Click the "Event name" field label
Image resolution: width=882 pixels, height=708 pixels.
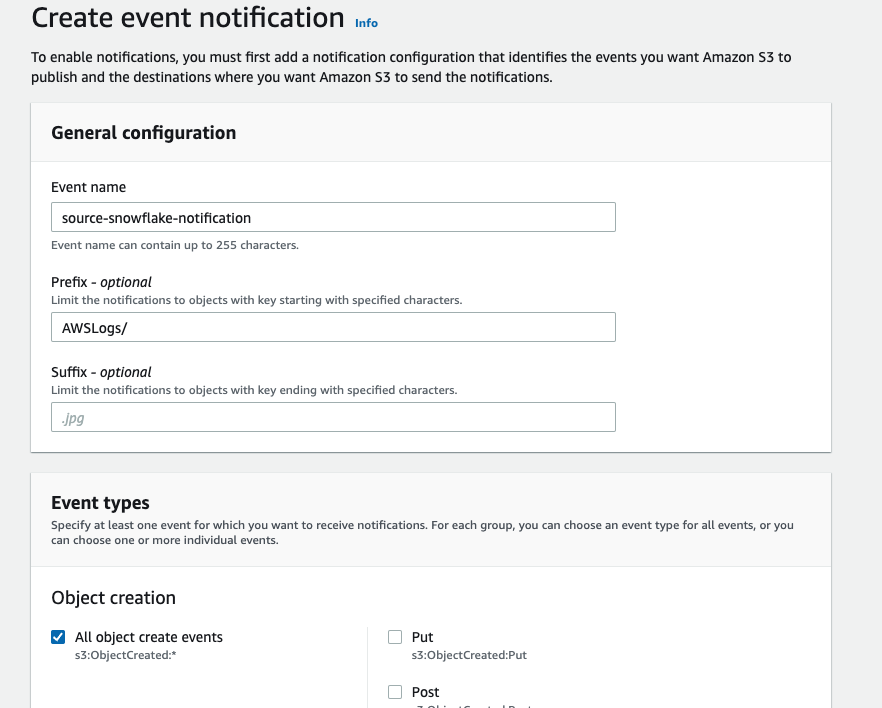click(x=88, y=187)
